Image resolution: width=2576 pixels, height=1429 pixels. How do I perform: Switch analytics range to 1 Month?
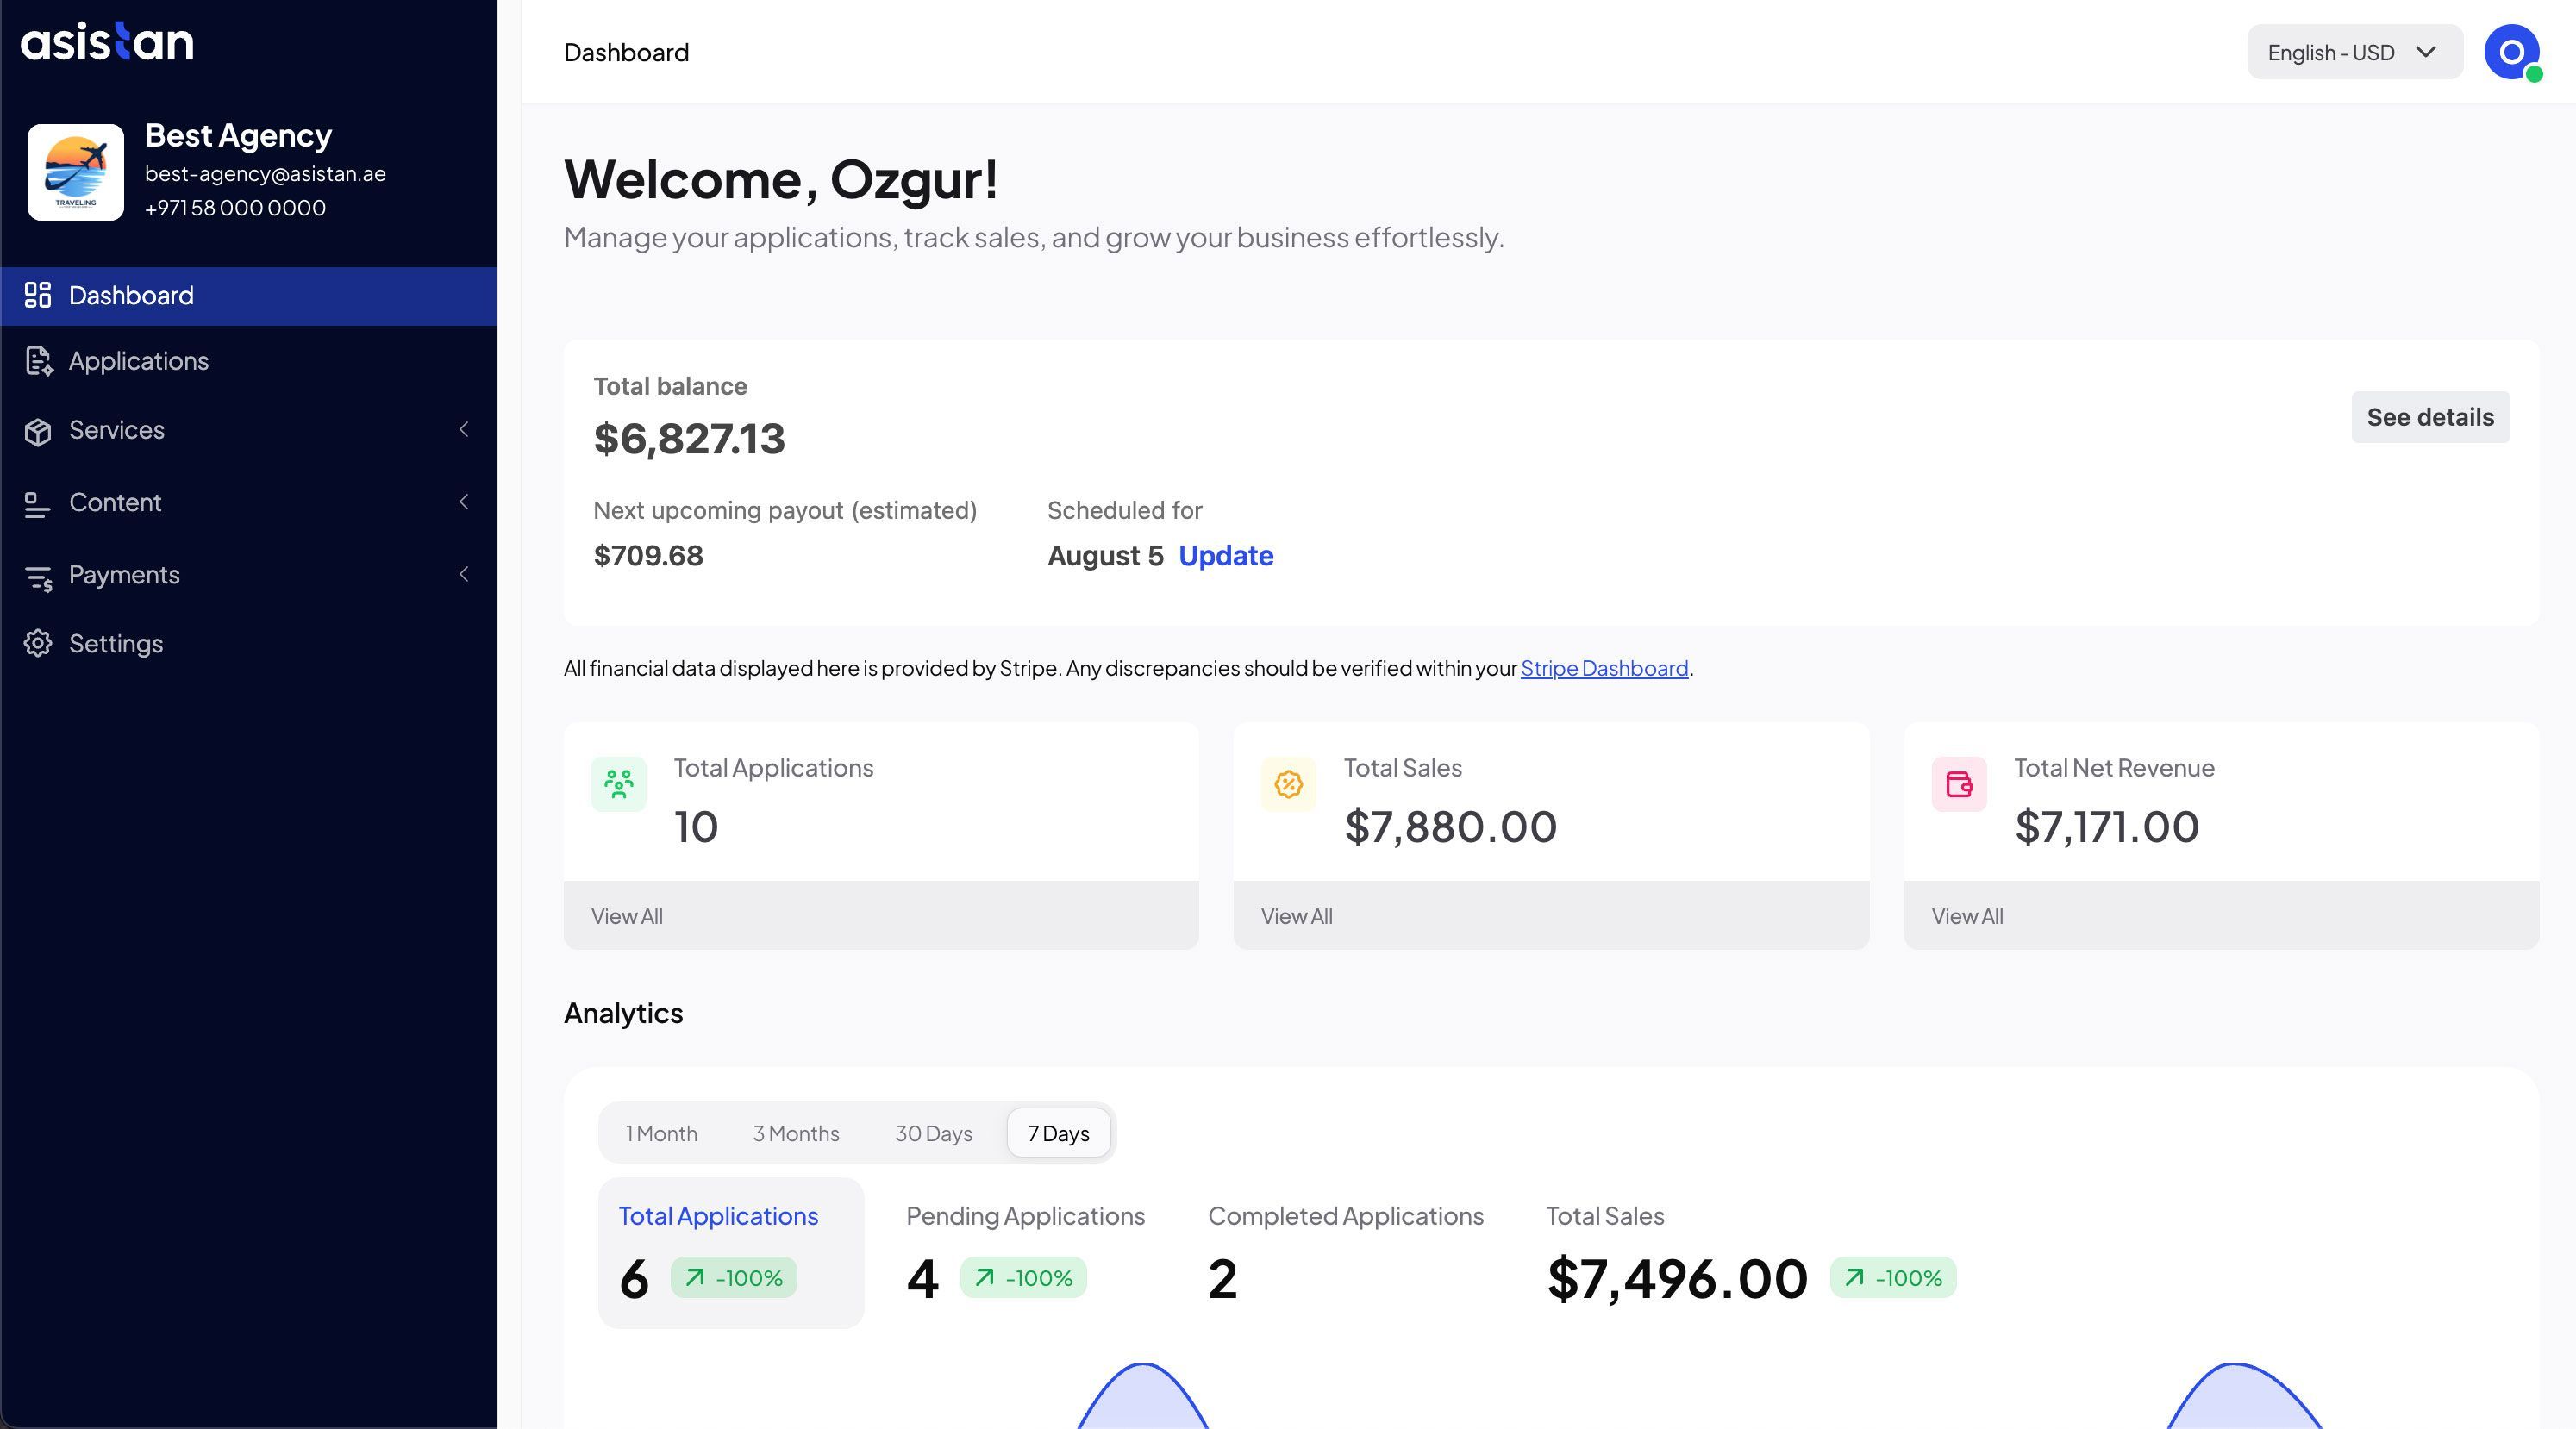[x=661, y=1133]
